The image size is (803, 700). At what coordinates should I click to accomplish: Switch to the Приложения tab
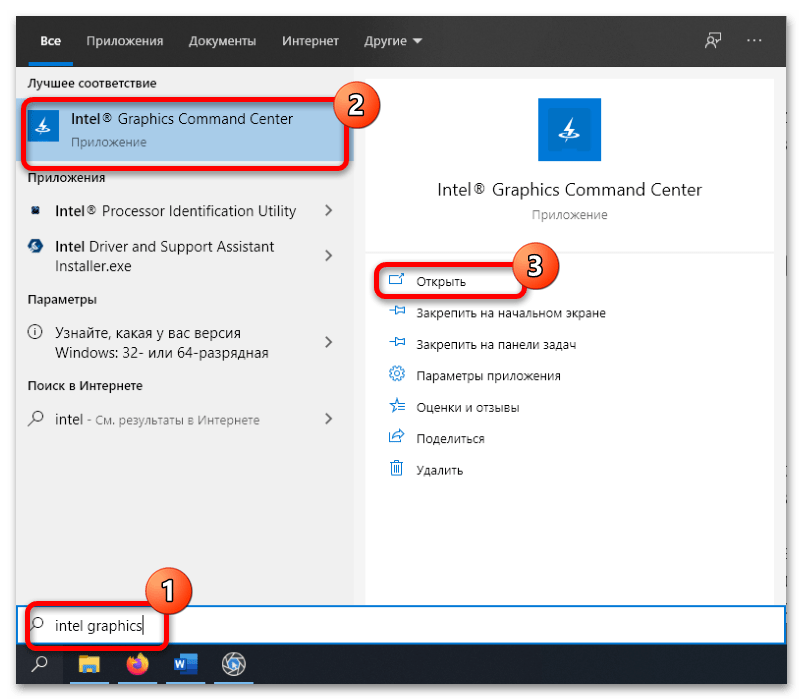coord(124,41)
